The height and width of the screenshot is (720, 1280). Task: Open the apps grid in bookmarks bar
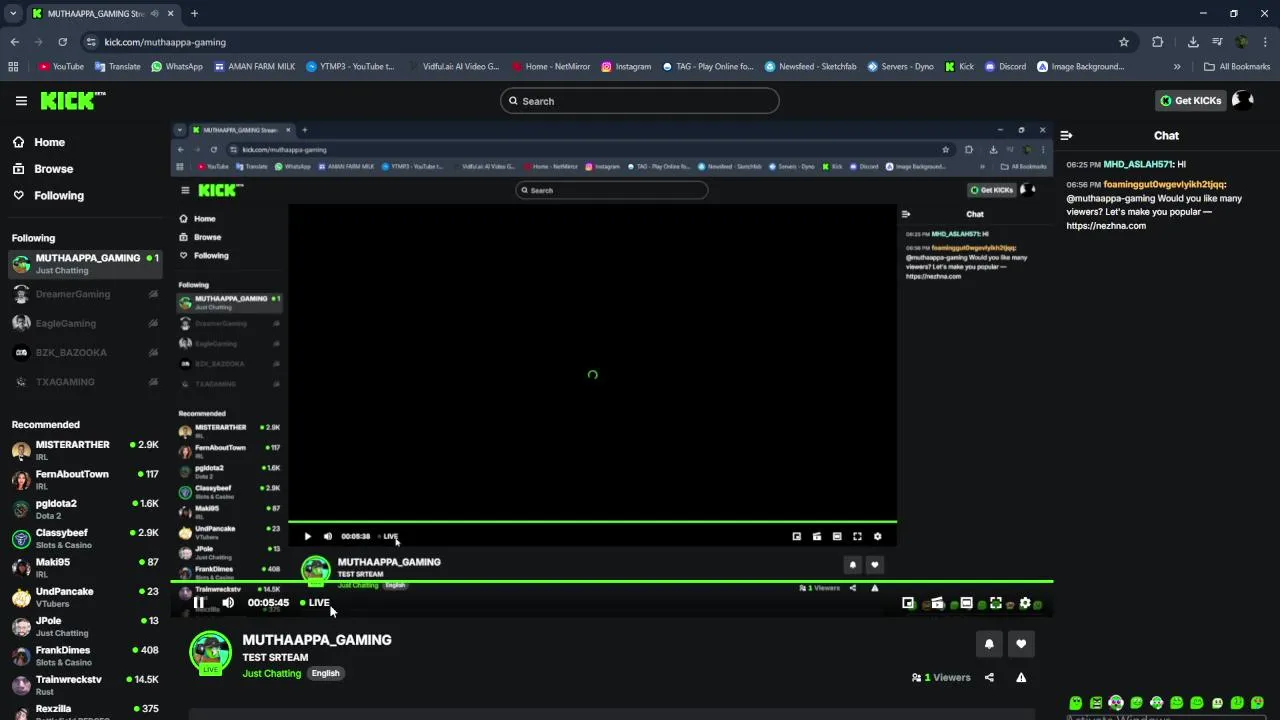13,67
